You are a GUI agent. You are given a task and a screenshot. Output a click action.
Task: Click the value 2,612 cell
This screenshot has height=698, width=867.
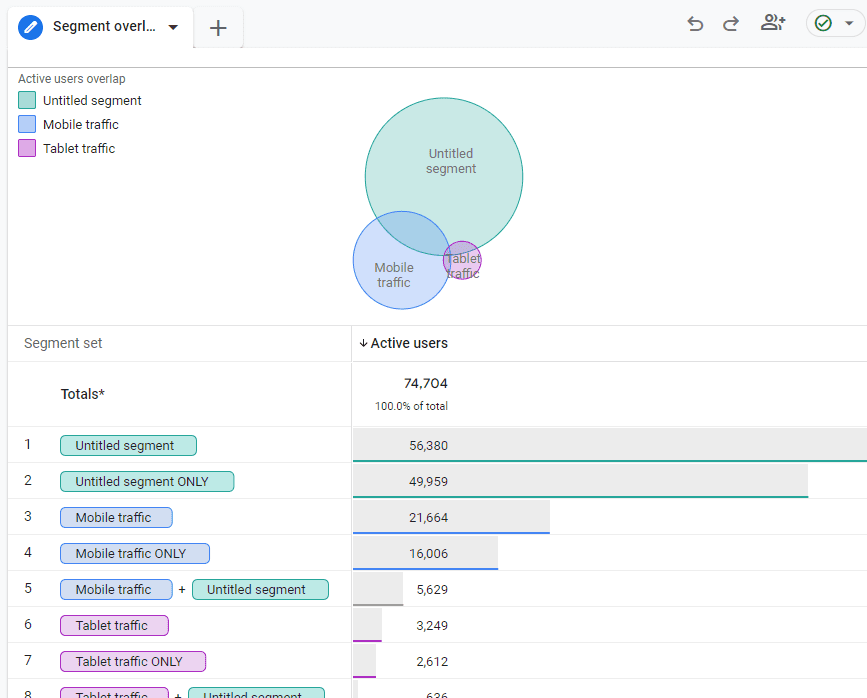pos(432,661)
